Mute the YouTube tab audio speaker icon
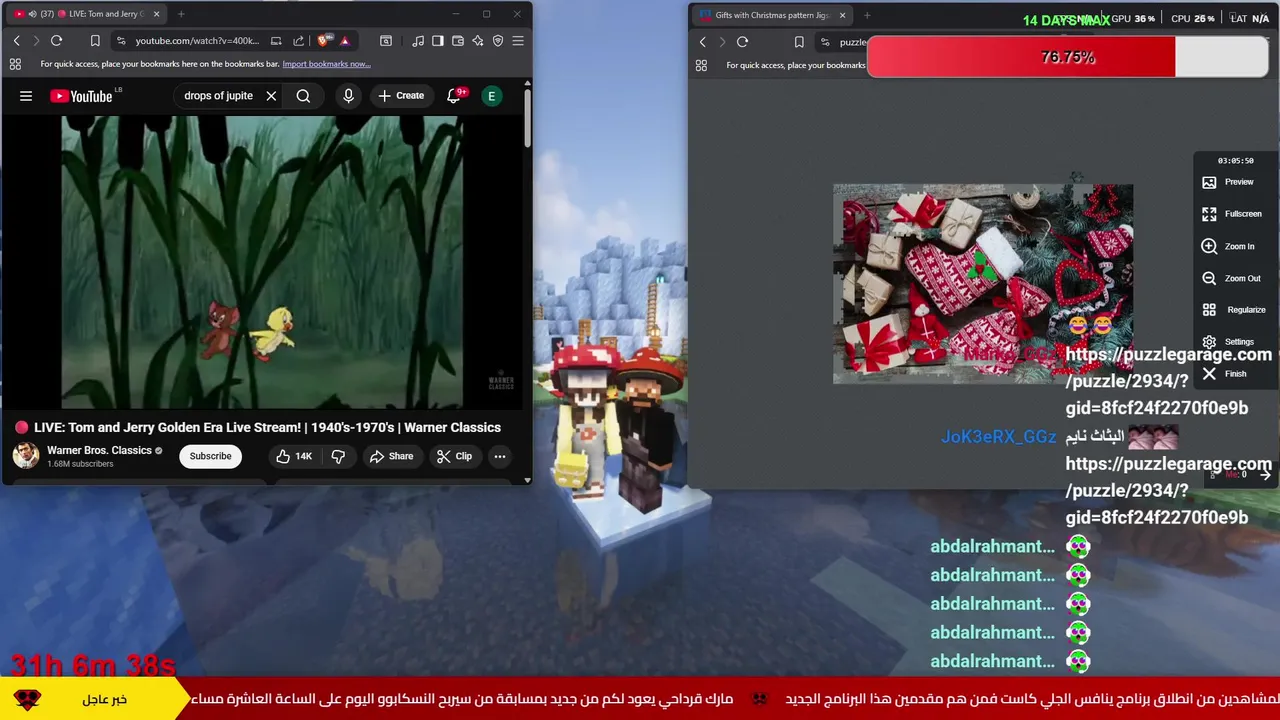1280x720 pixels. (x=32, y=14)
